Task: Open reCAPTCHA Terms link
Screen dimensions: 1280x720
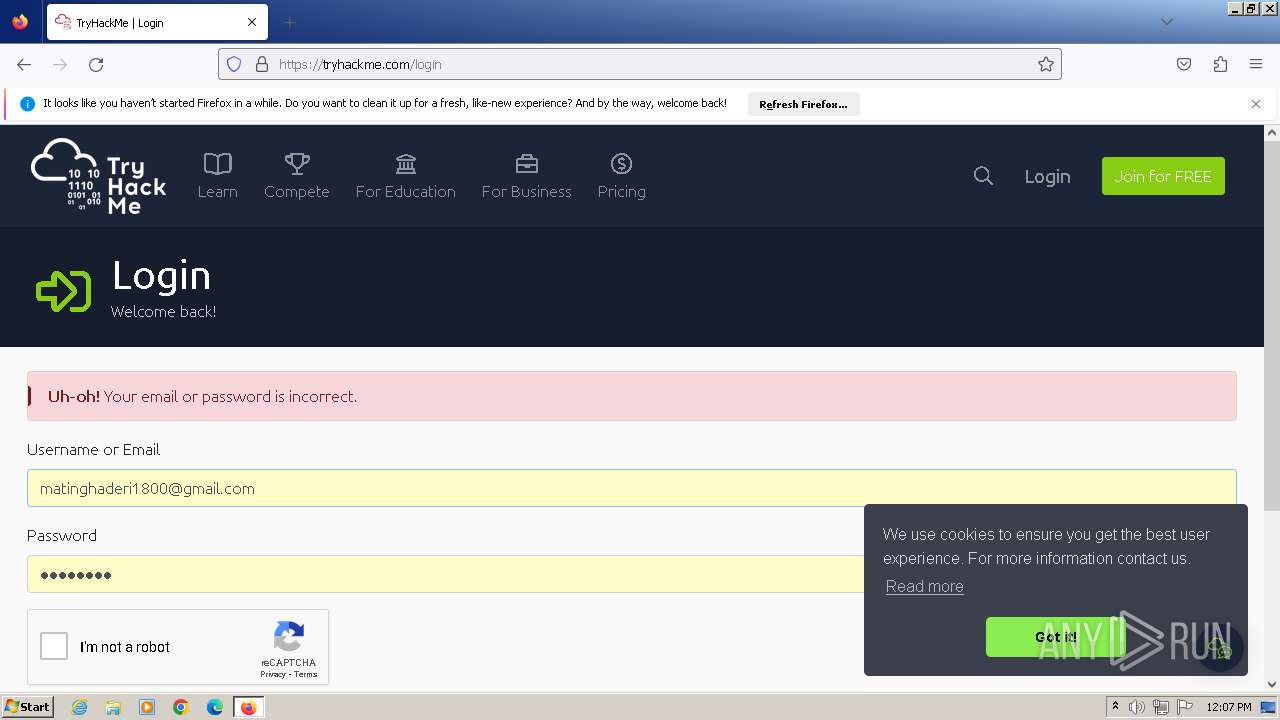Action: click(x=305, y=674)
